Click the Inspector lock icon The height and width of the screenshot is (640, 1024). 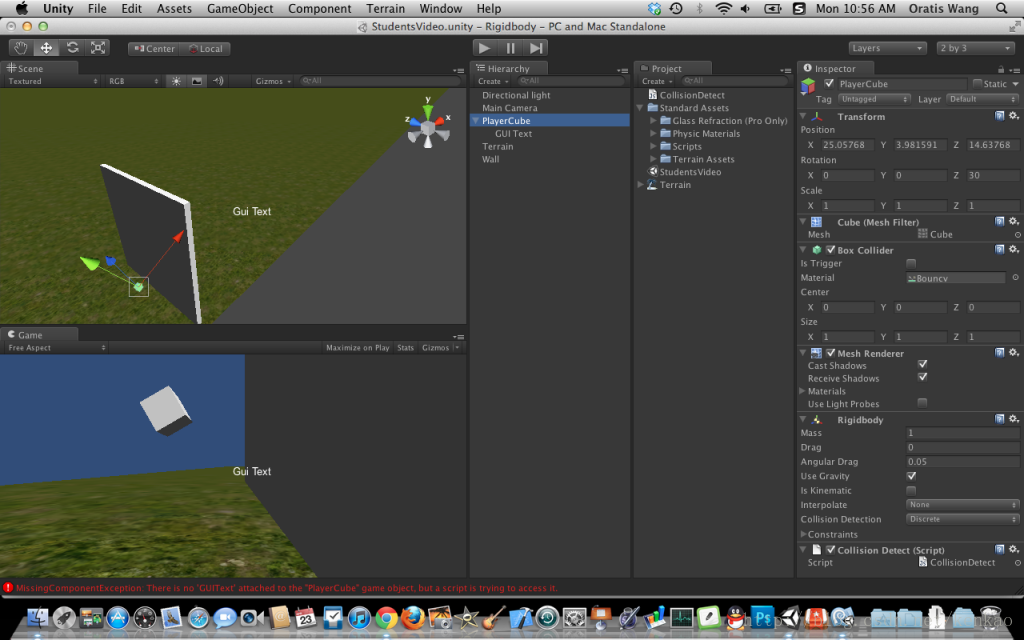tap(1000, 69)
